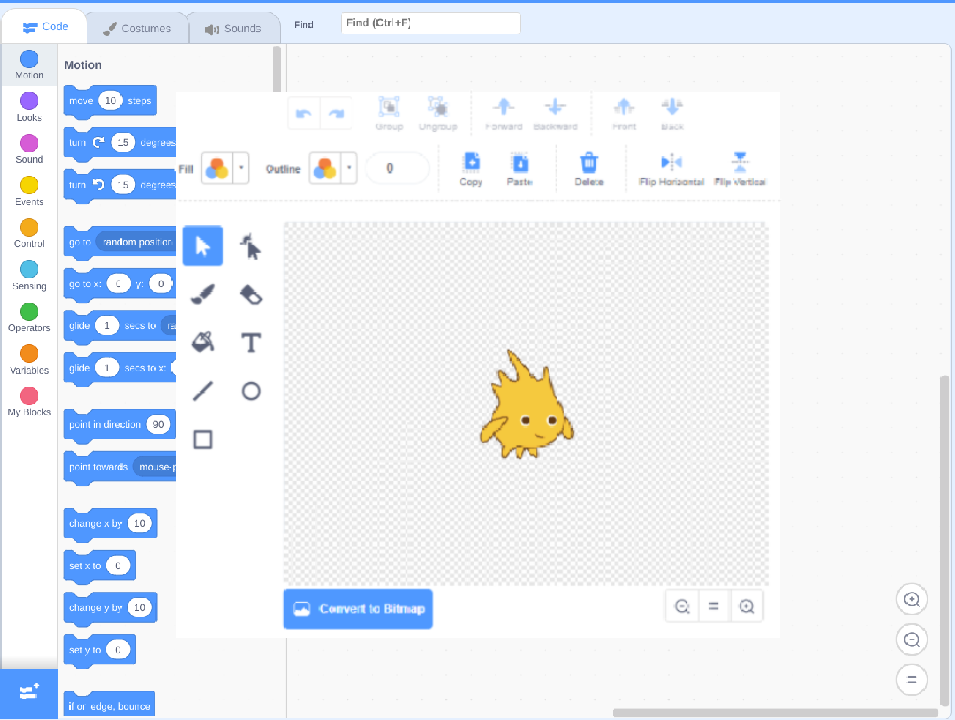Send selection to Back

[x=672, y=114]
